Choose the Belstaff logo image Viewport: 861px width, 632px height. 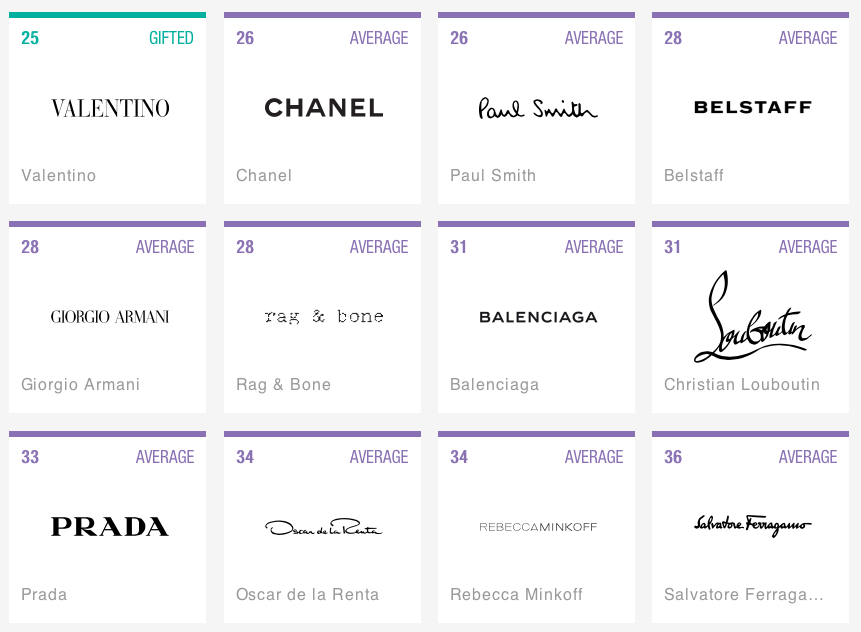click(753, 107)
